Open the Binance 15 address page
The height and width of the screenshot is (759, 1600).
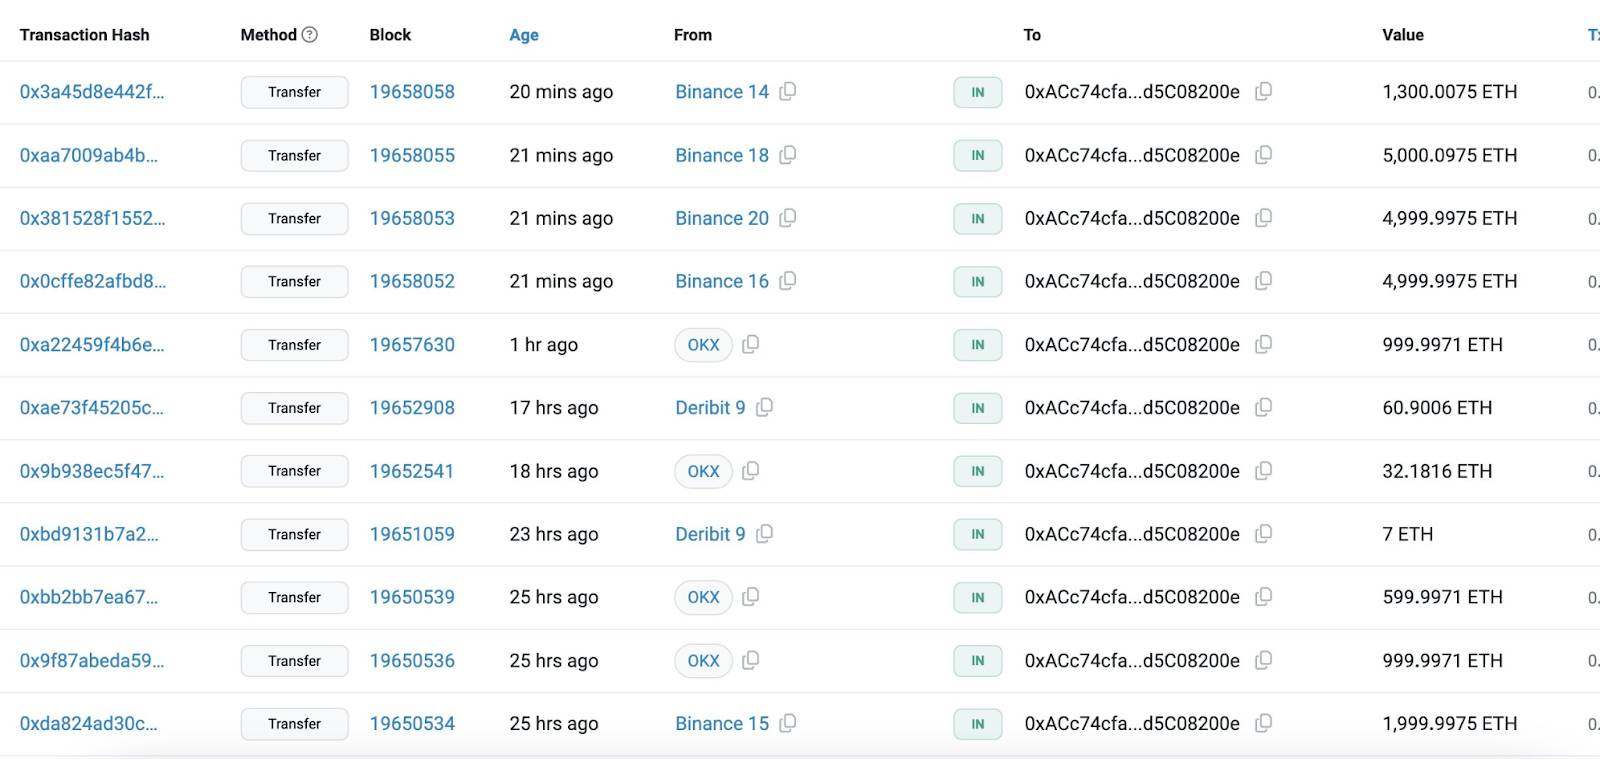722,723
